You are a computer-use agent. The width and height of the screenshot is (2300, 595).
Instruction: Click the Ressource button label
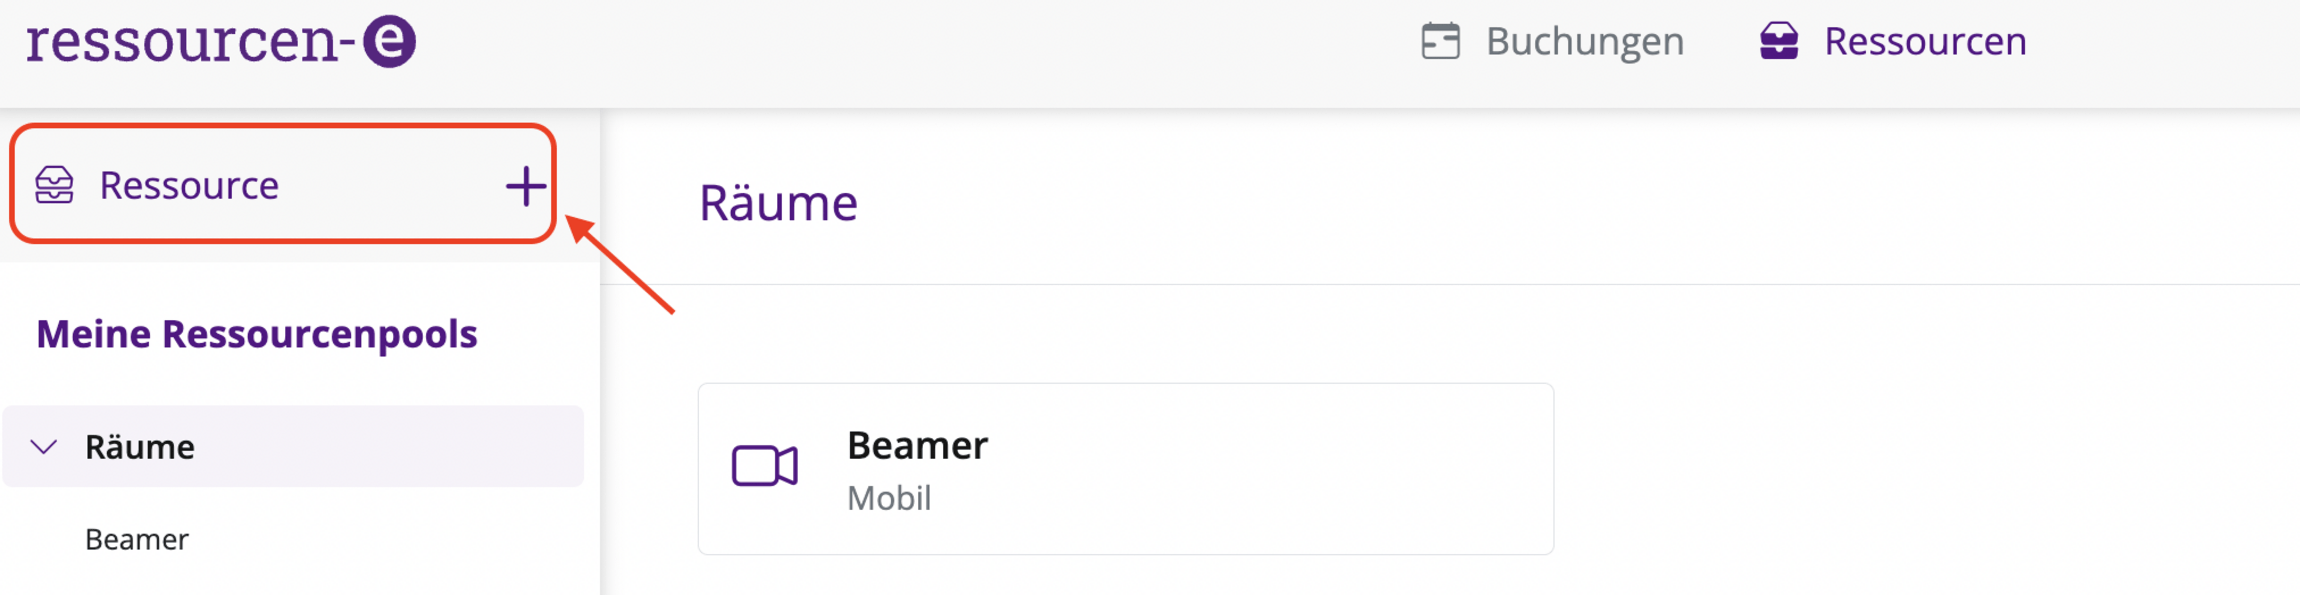pos(189,185)
